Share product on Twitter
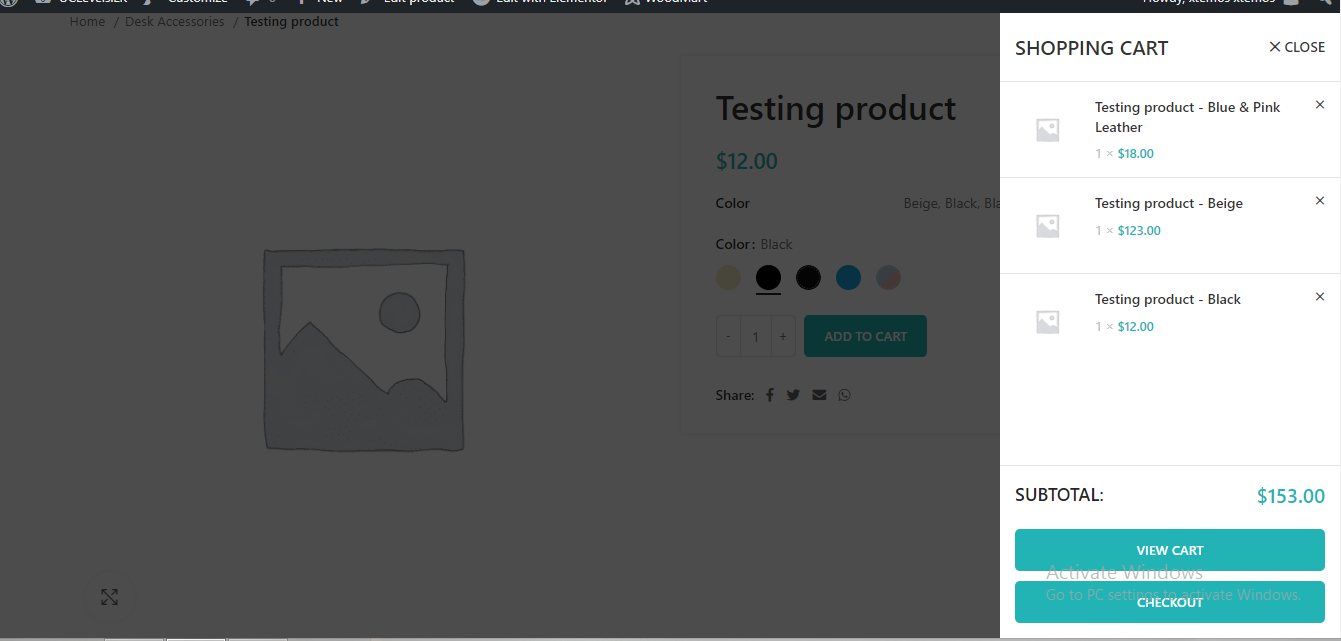The height and width of the screenshot is (641, 1341). (x=793, y=395)
